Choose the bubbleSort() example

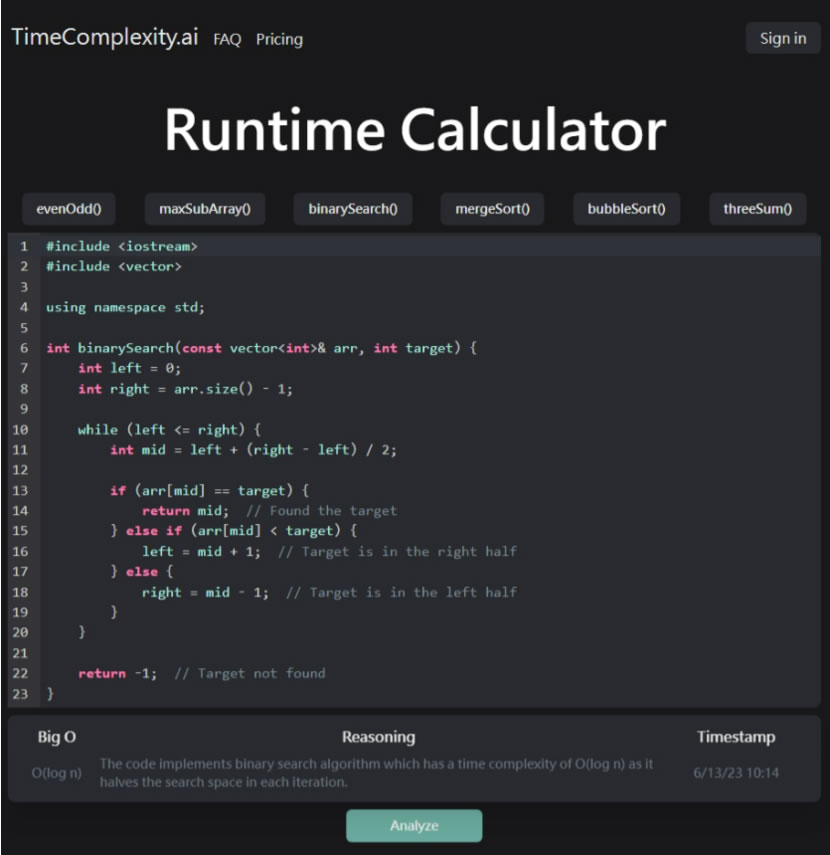coord(627,209)
